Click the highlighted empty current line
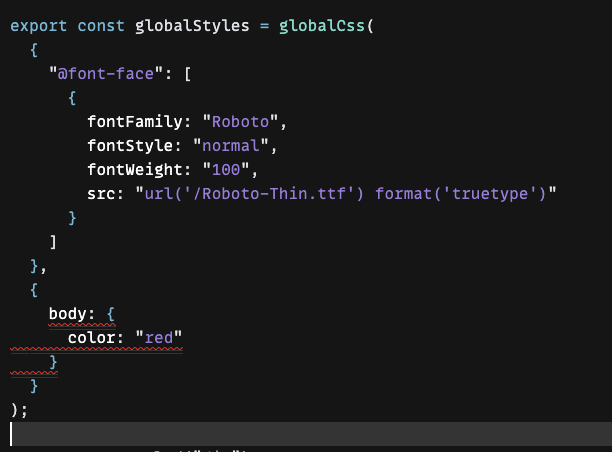 [x=311, y=434]
